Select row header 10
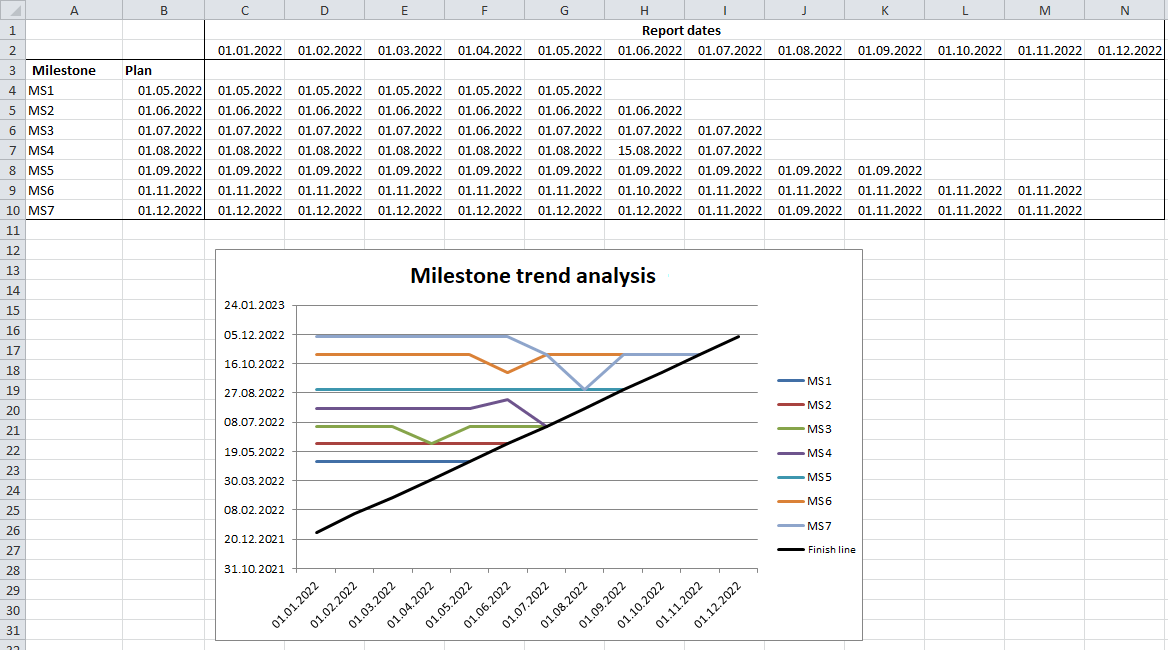This screenshot has height=650, width=1168. [x=13, y=210]
